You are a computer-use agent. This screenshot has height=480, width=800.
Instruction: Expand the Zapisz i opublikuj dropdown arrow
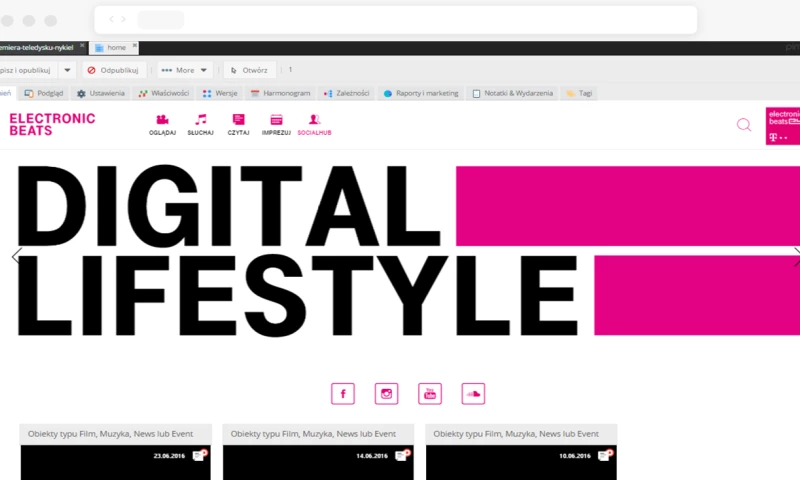point(67,70)
